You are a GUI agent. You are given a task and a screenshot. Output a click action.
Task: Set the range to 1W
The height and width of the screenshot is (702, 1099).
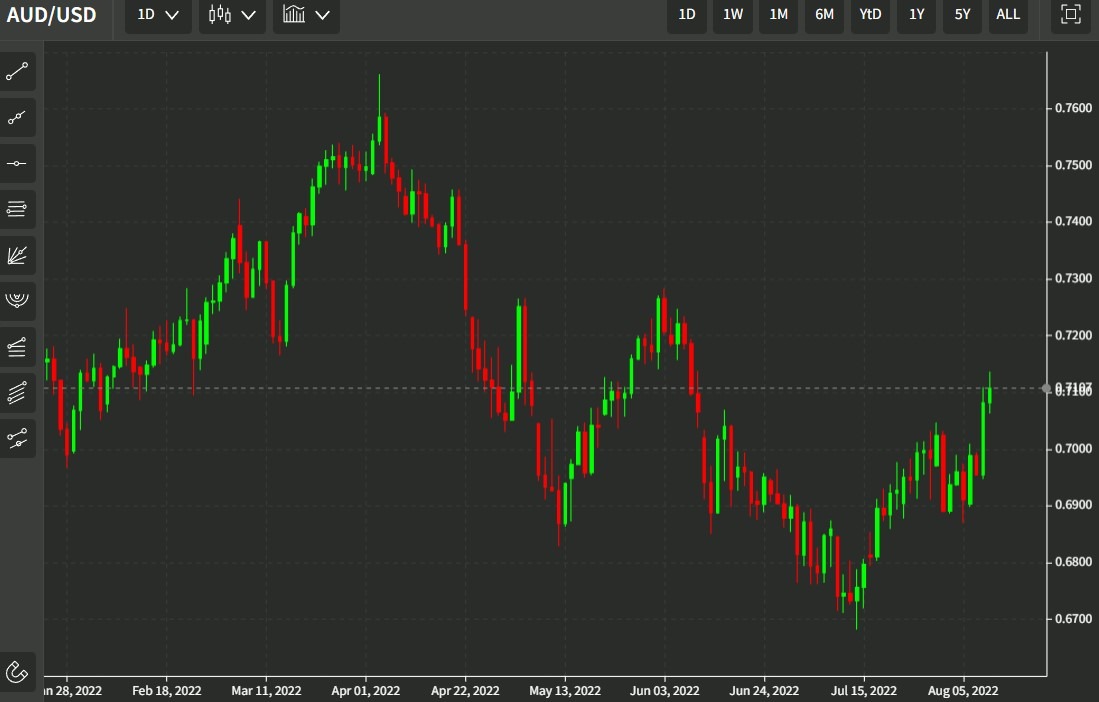click(x=732, y=15)
